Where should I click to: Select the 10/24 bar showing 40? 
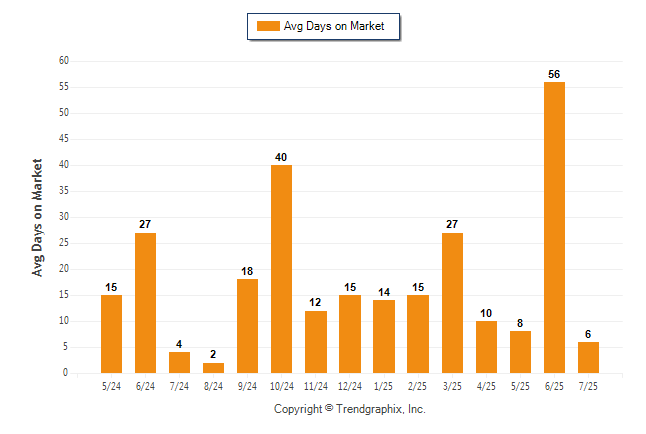281,269
